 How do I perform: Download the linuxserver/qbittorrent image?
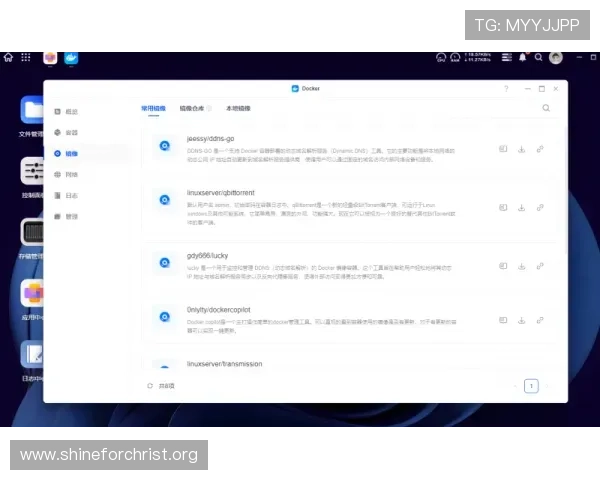522,207
